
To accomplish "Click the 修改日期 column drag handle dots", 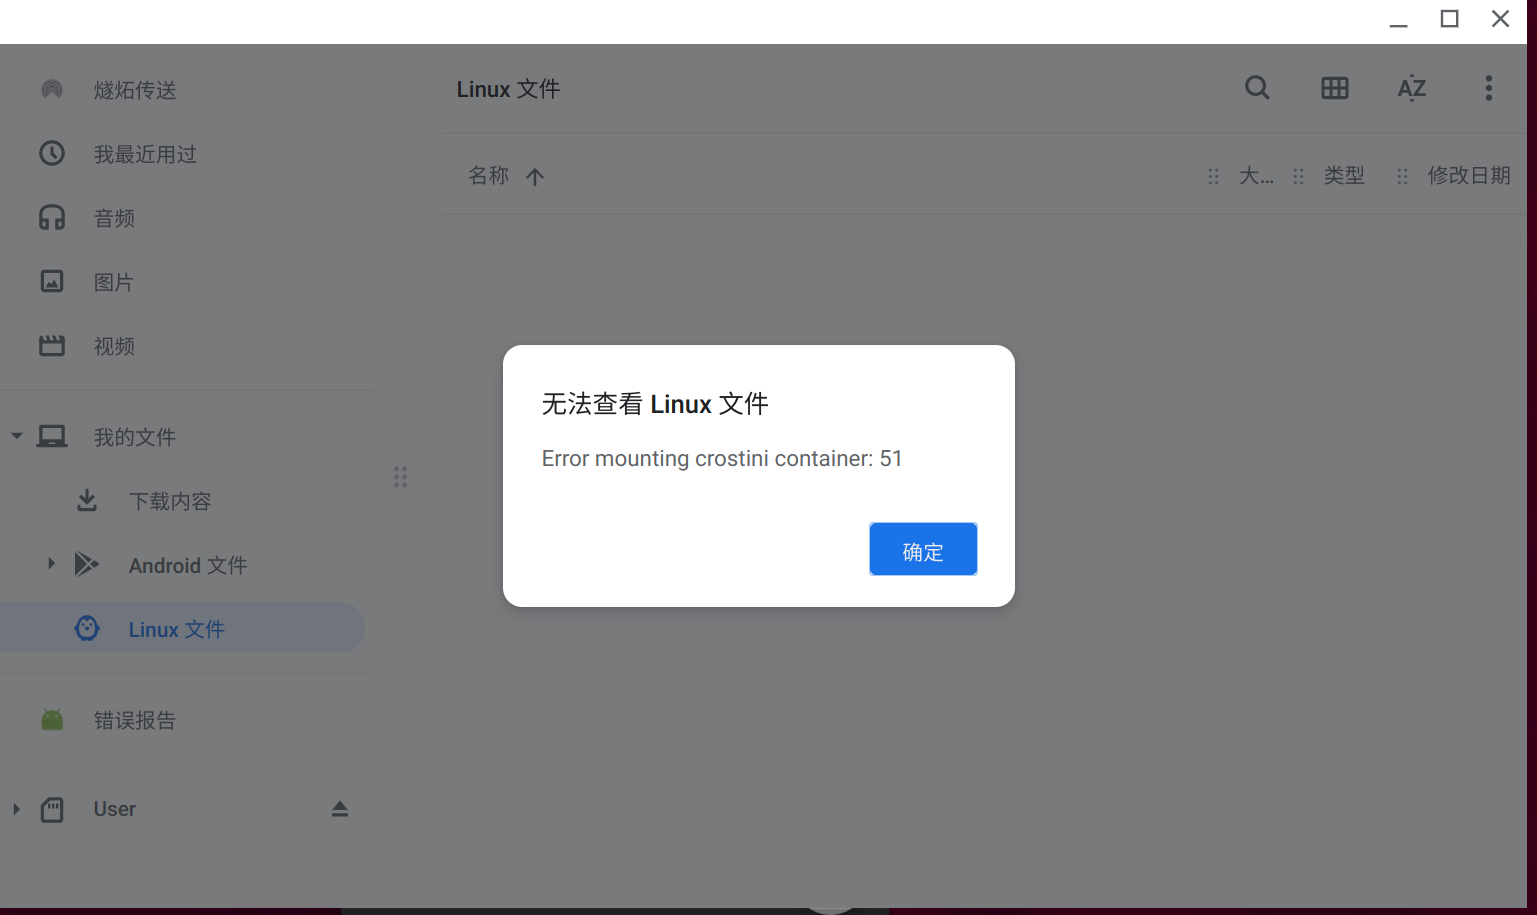I will coord(1402,177).
